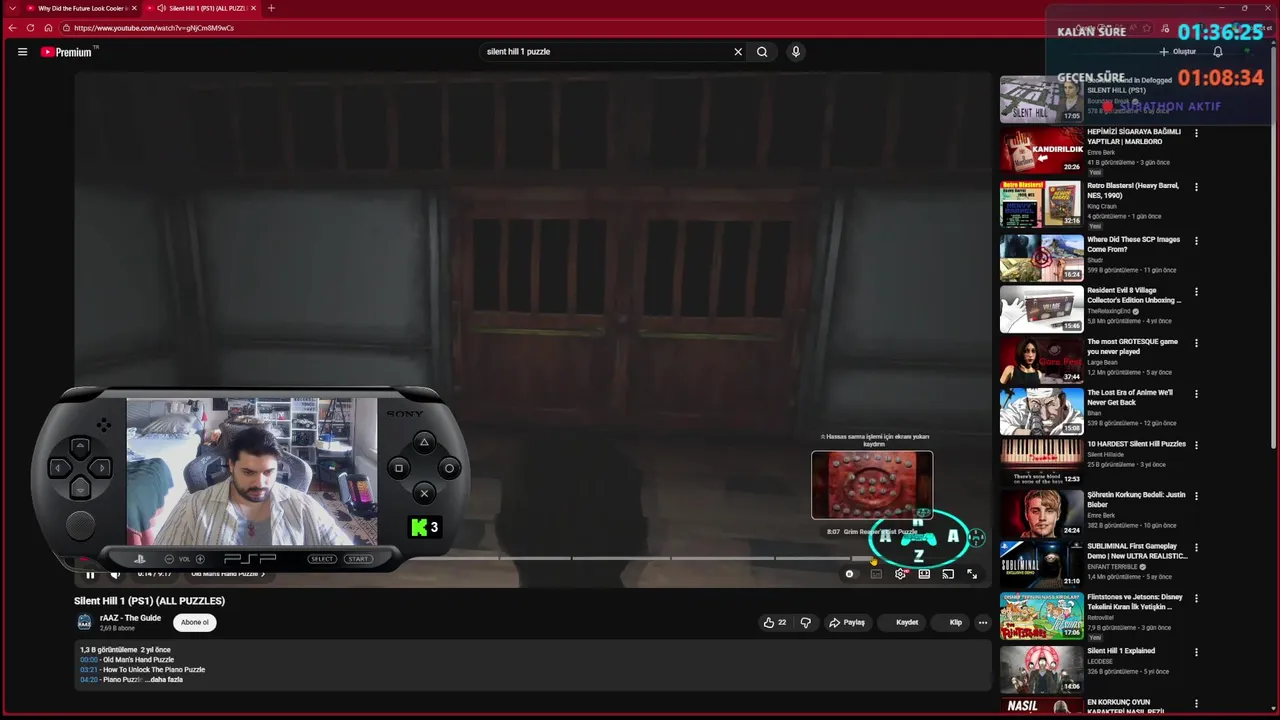Open more actions menu under video
The width and height of the screenshot is (1280, 720).
(983, 622)
